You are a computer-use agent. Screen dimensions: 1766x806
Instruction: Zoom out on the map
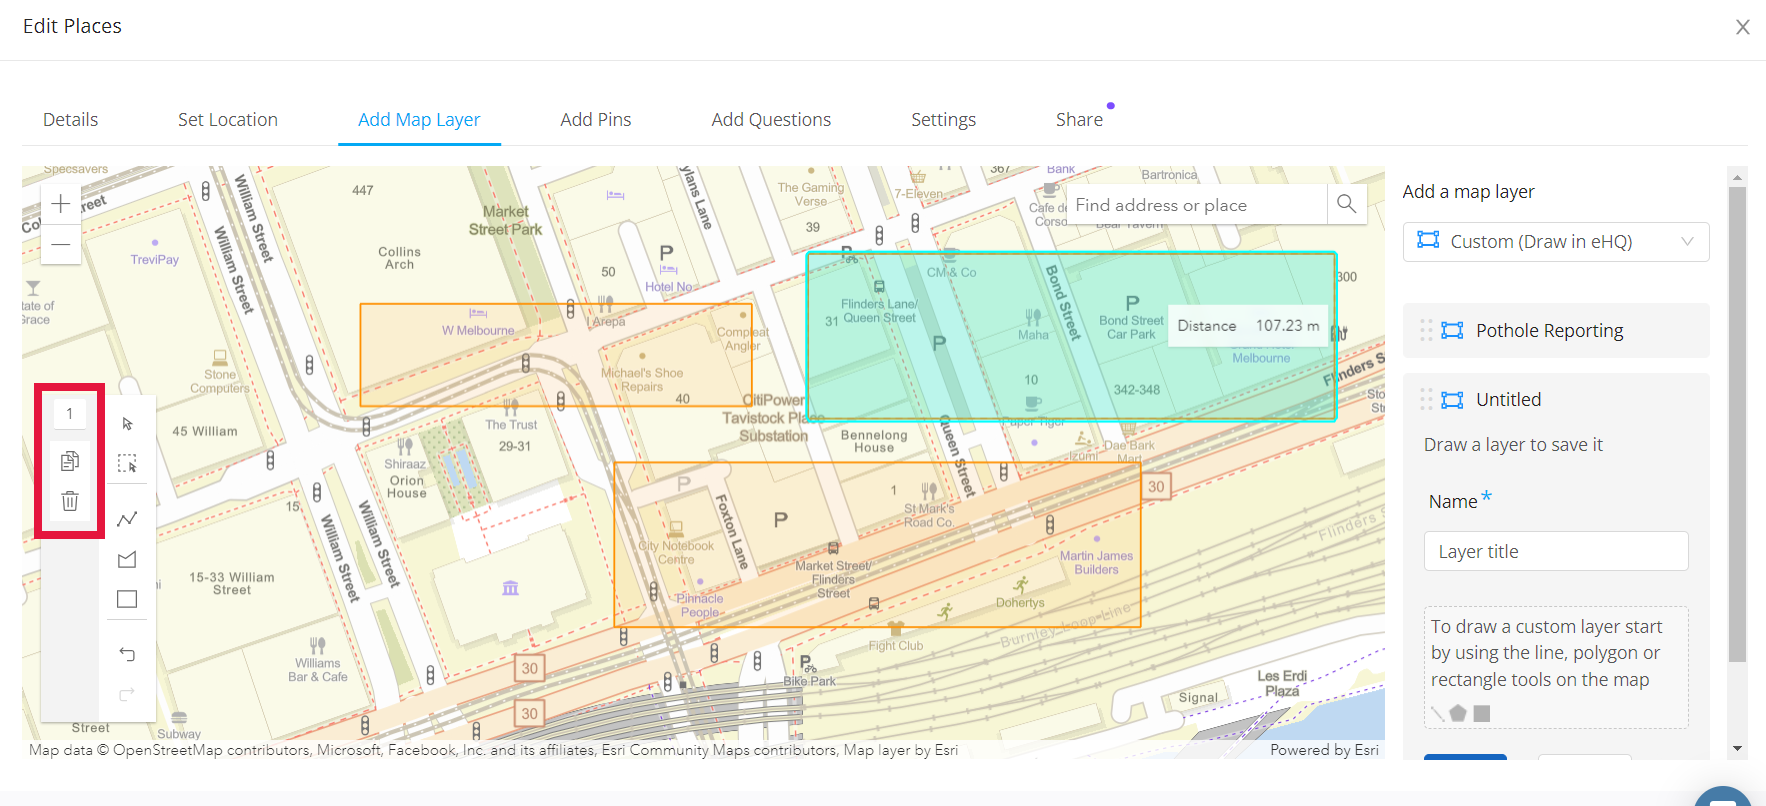click(x=61, y=244)
